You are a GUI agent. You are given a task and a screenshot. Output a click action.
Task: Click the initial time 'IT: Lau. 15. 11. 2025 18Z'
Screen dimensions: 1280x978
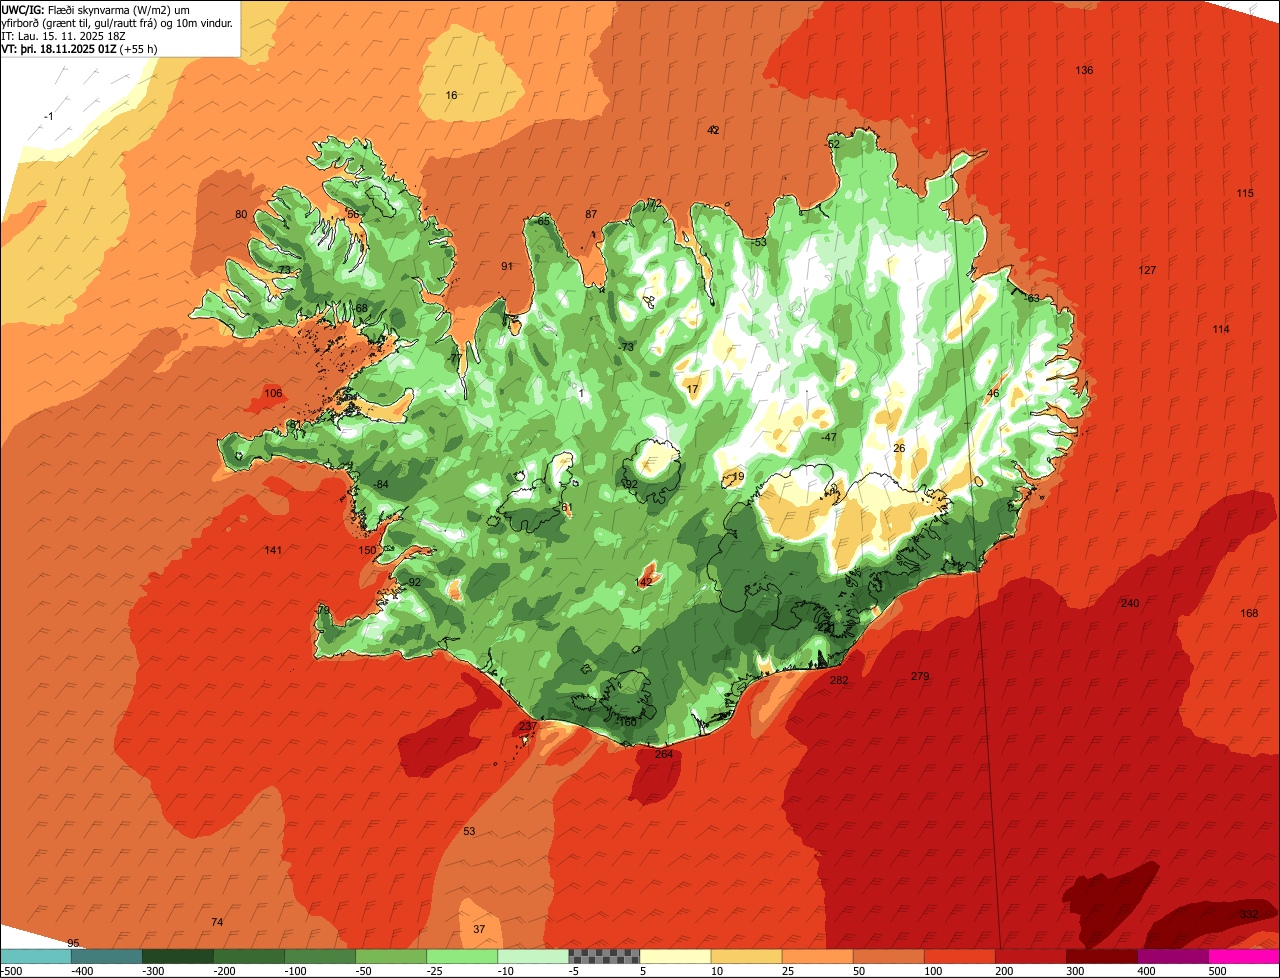[x=64, y=36]
